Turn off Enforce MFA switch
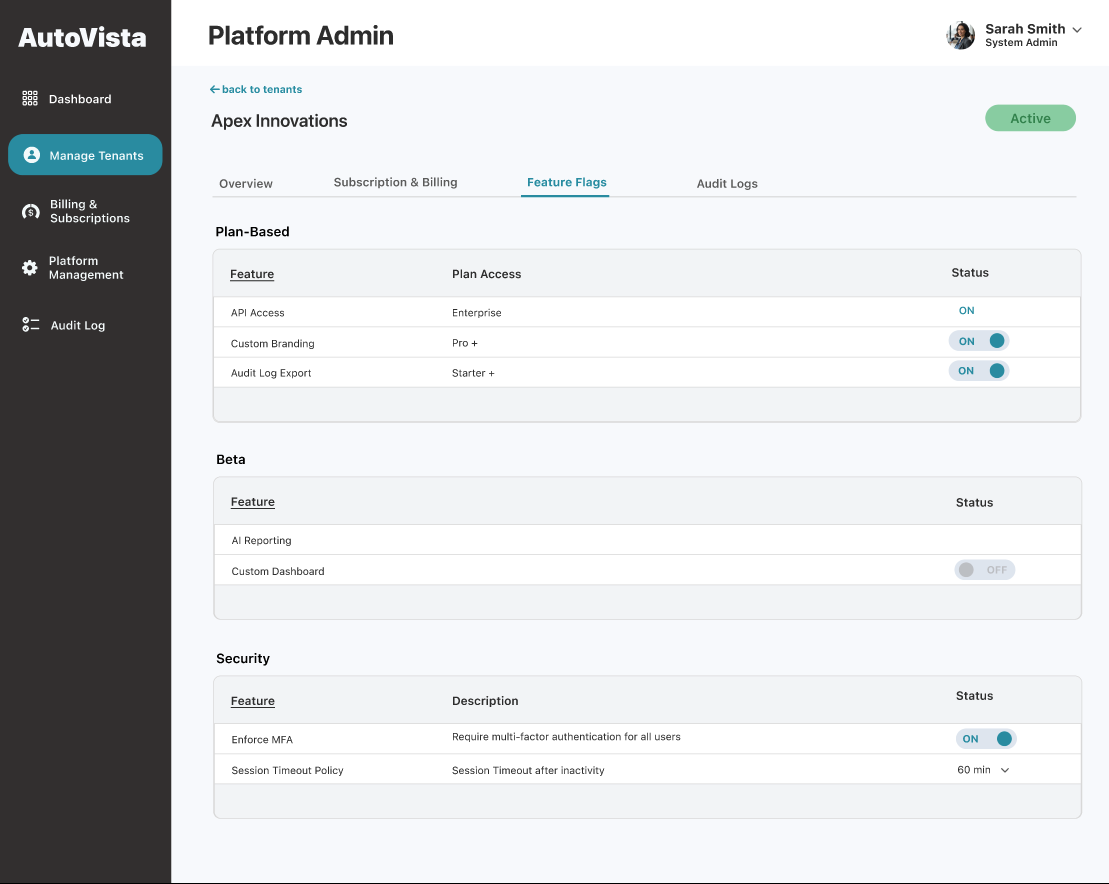Image resolution: width=1109 pixels, height=884 pixels. 985,739
